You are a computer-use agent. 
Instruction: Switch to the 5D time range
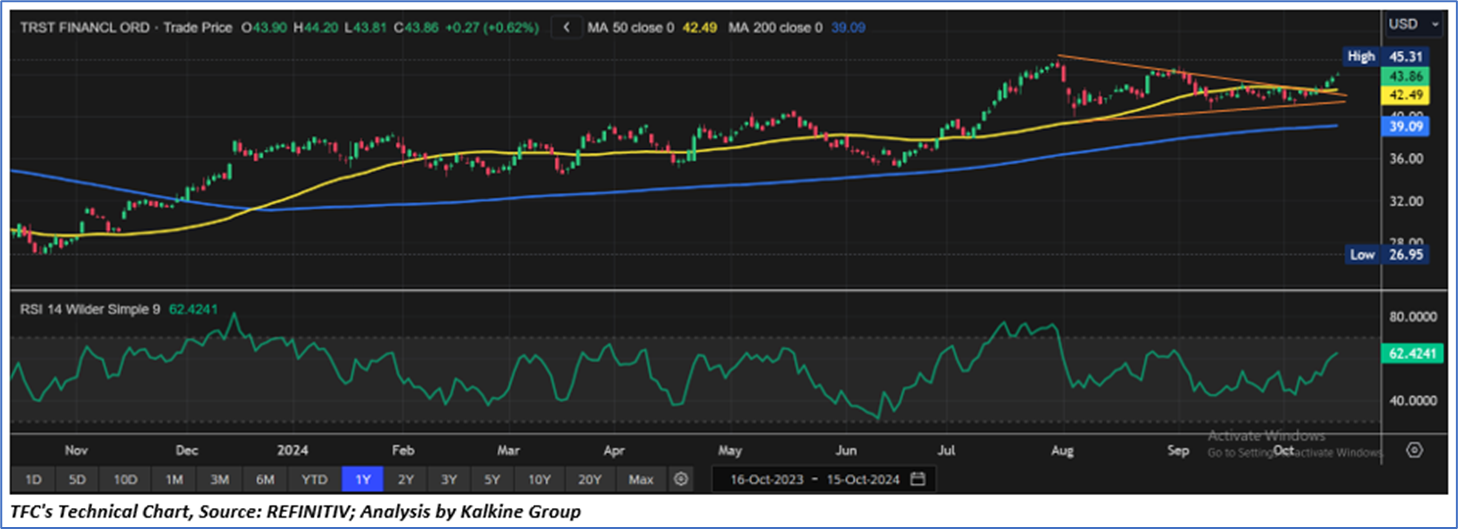[x=79, y=479]
